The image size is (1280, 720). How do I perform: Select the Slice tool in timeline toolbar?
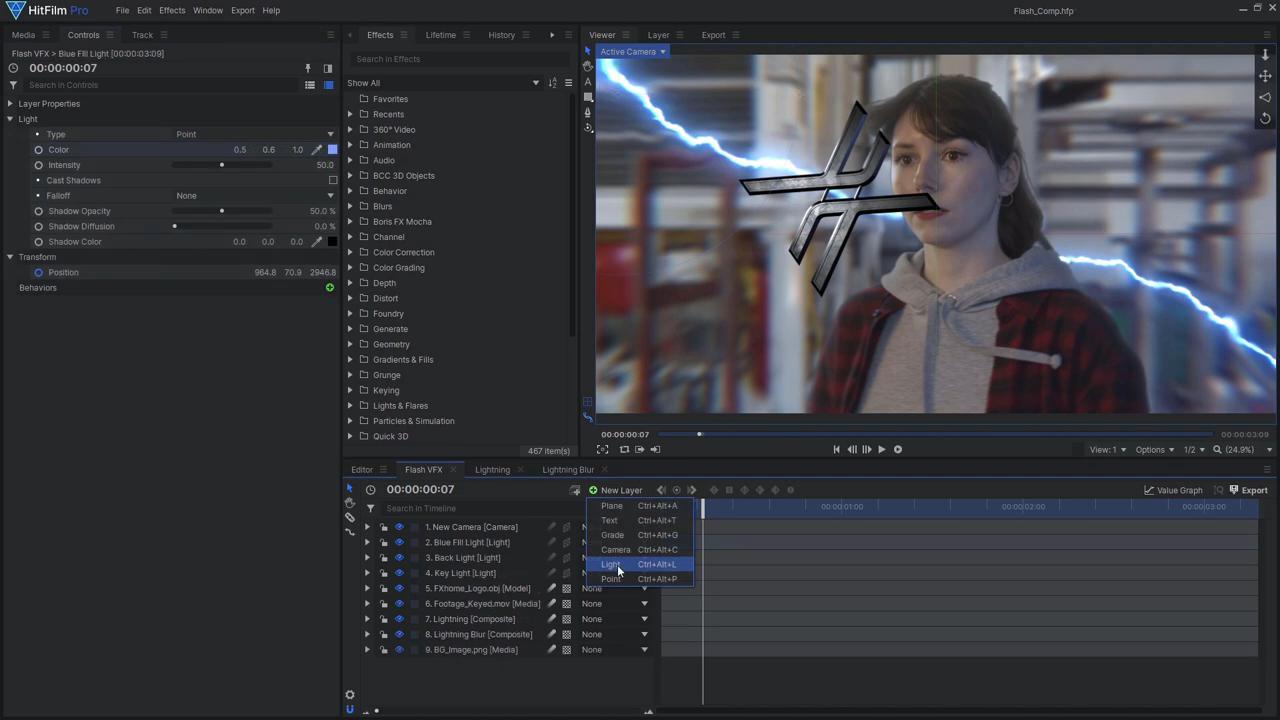point(350,518)
